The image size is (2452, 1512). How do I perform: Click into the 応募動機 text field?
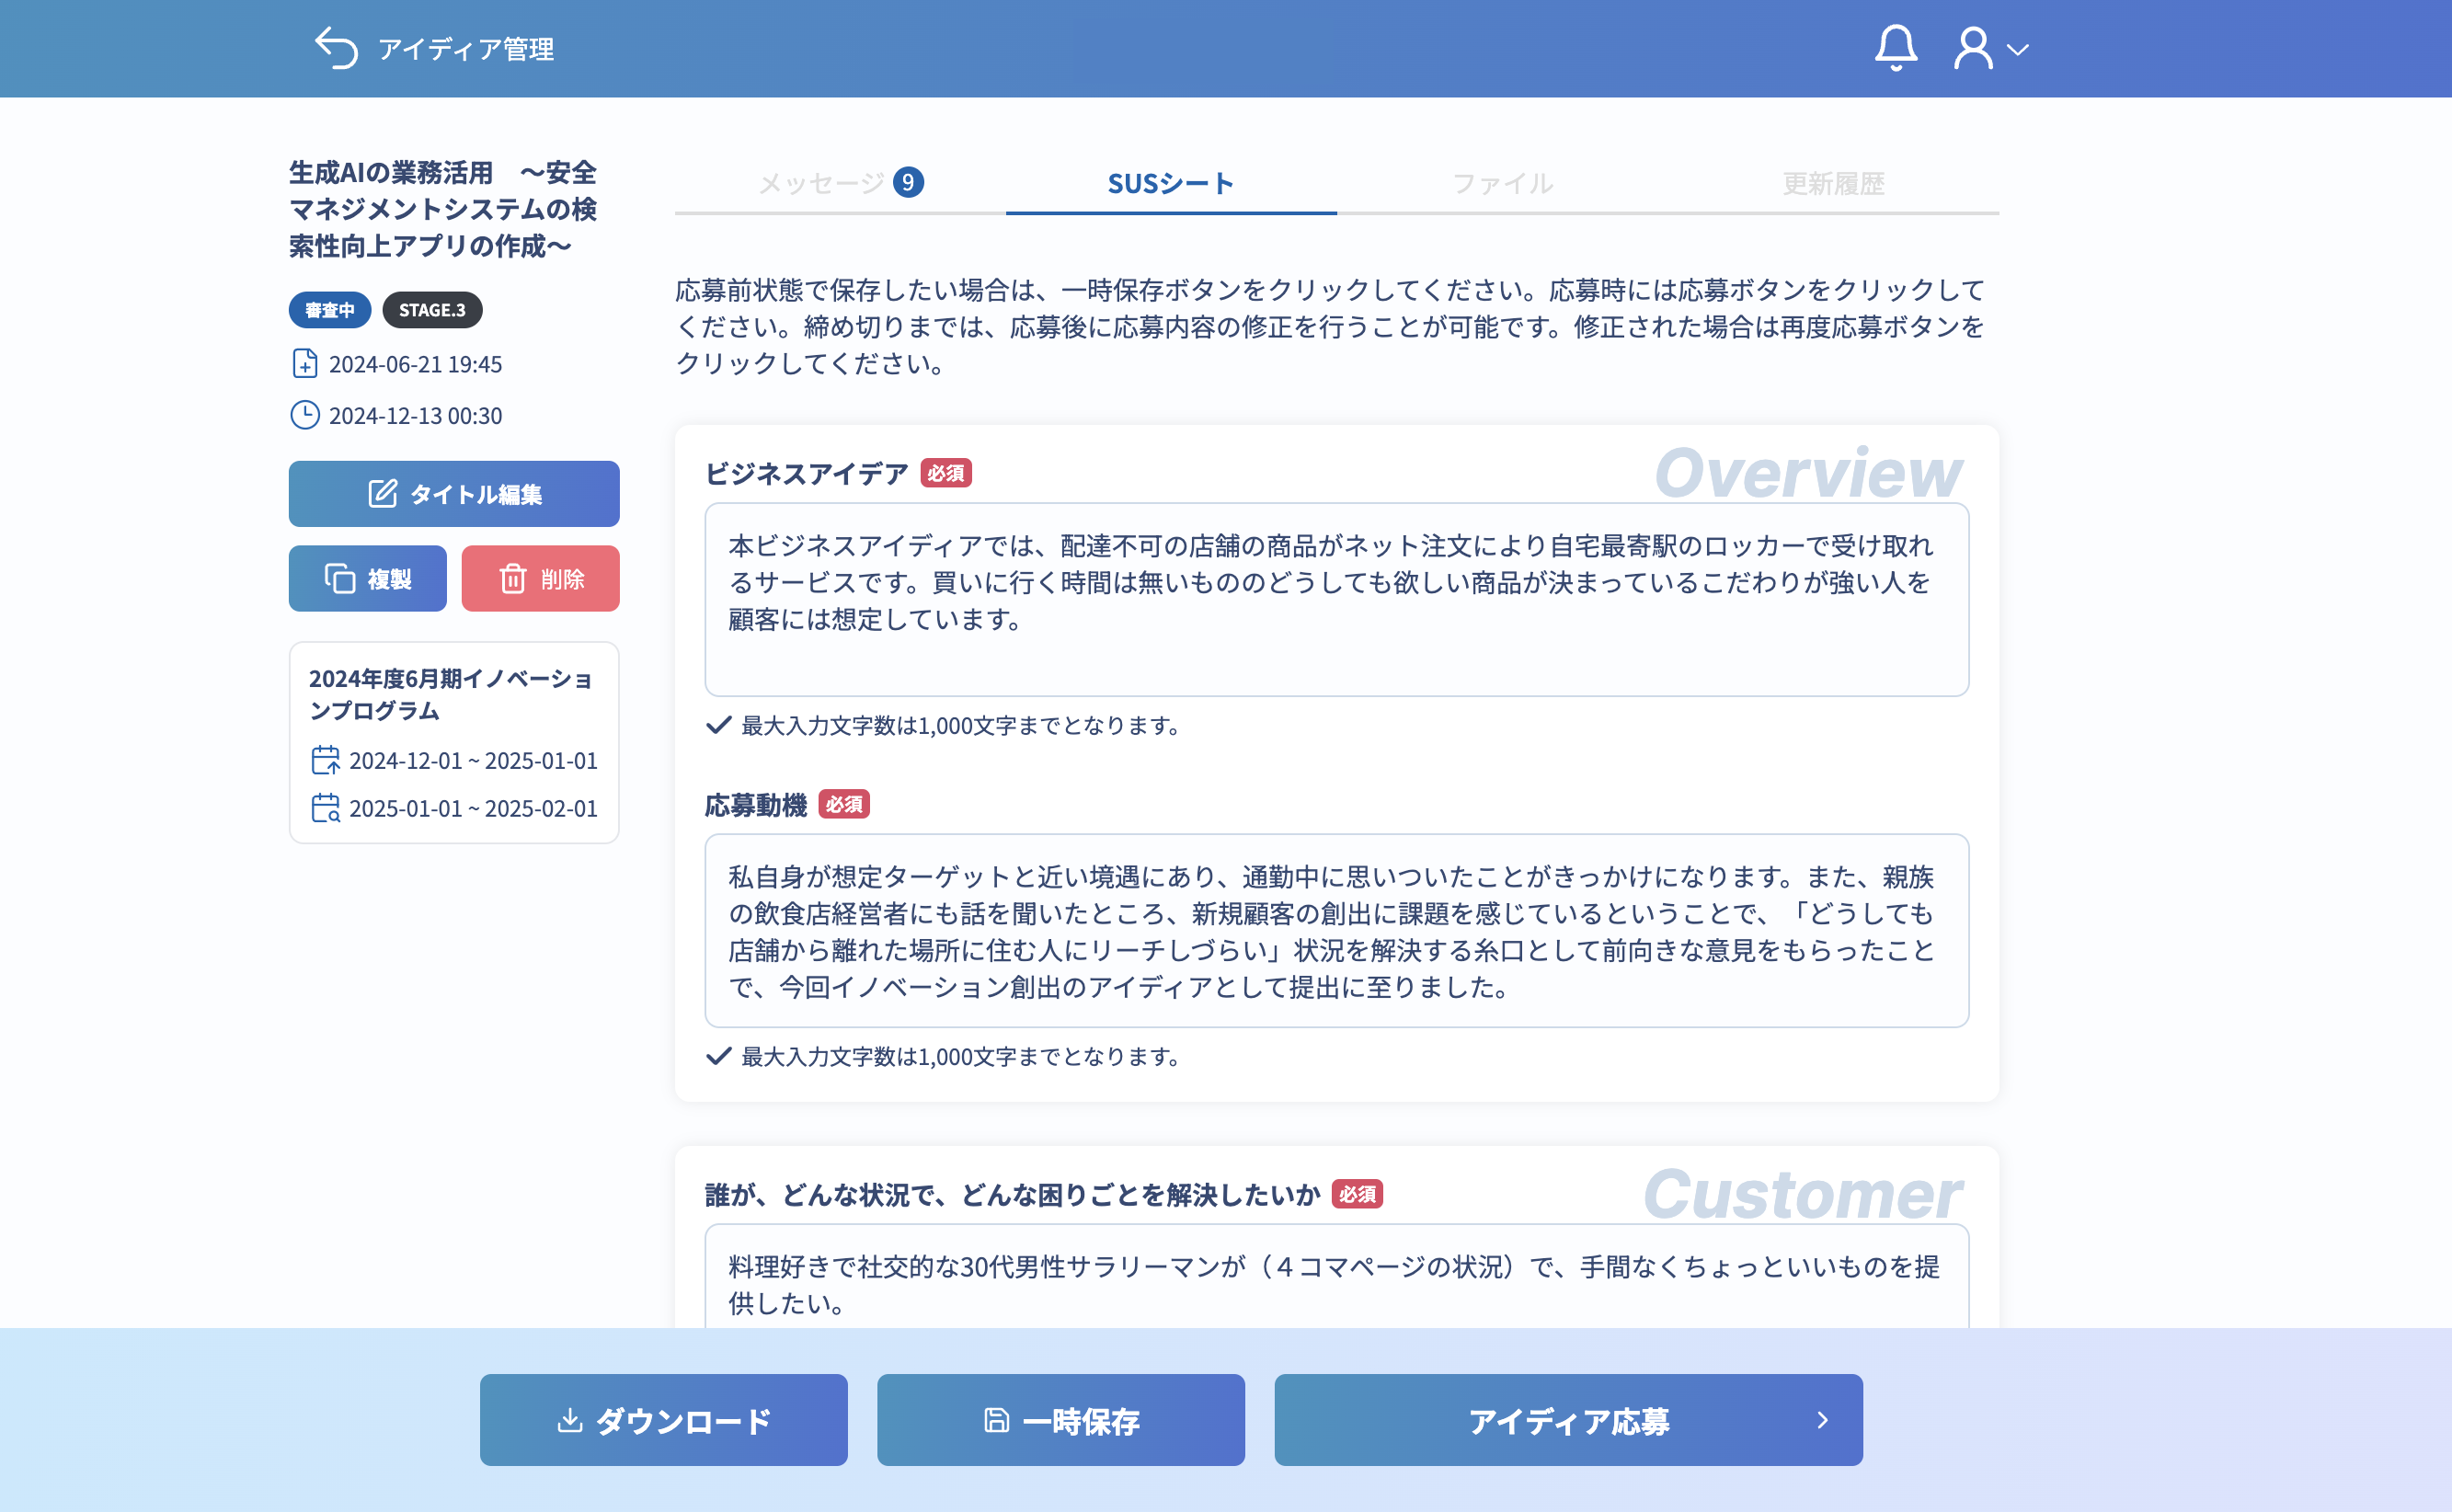click(1336, 930)
